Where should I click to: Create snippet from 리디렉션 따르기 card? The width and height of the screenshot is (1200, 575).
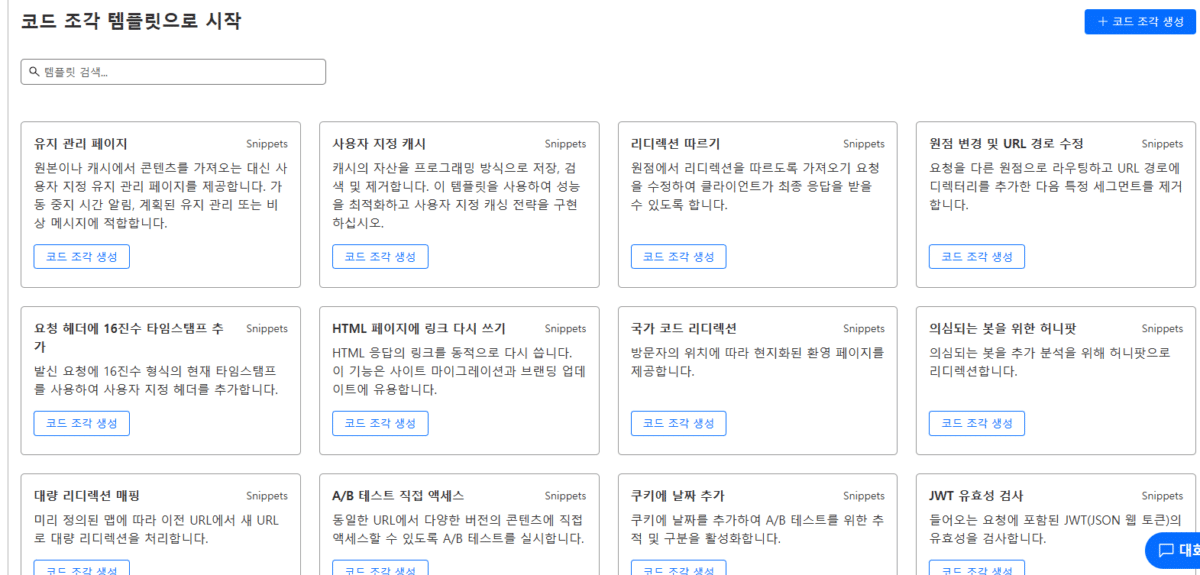pos(678,256)
